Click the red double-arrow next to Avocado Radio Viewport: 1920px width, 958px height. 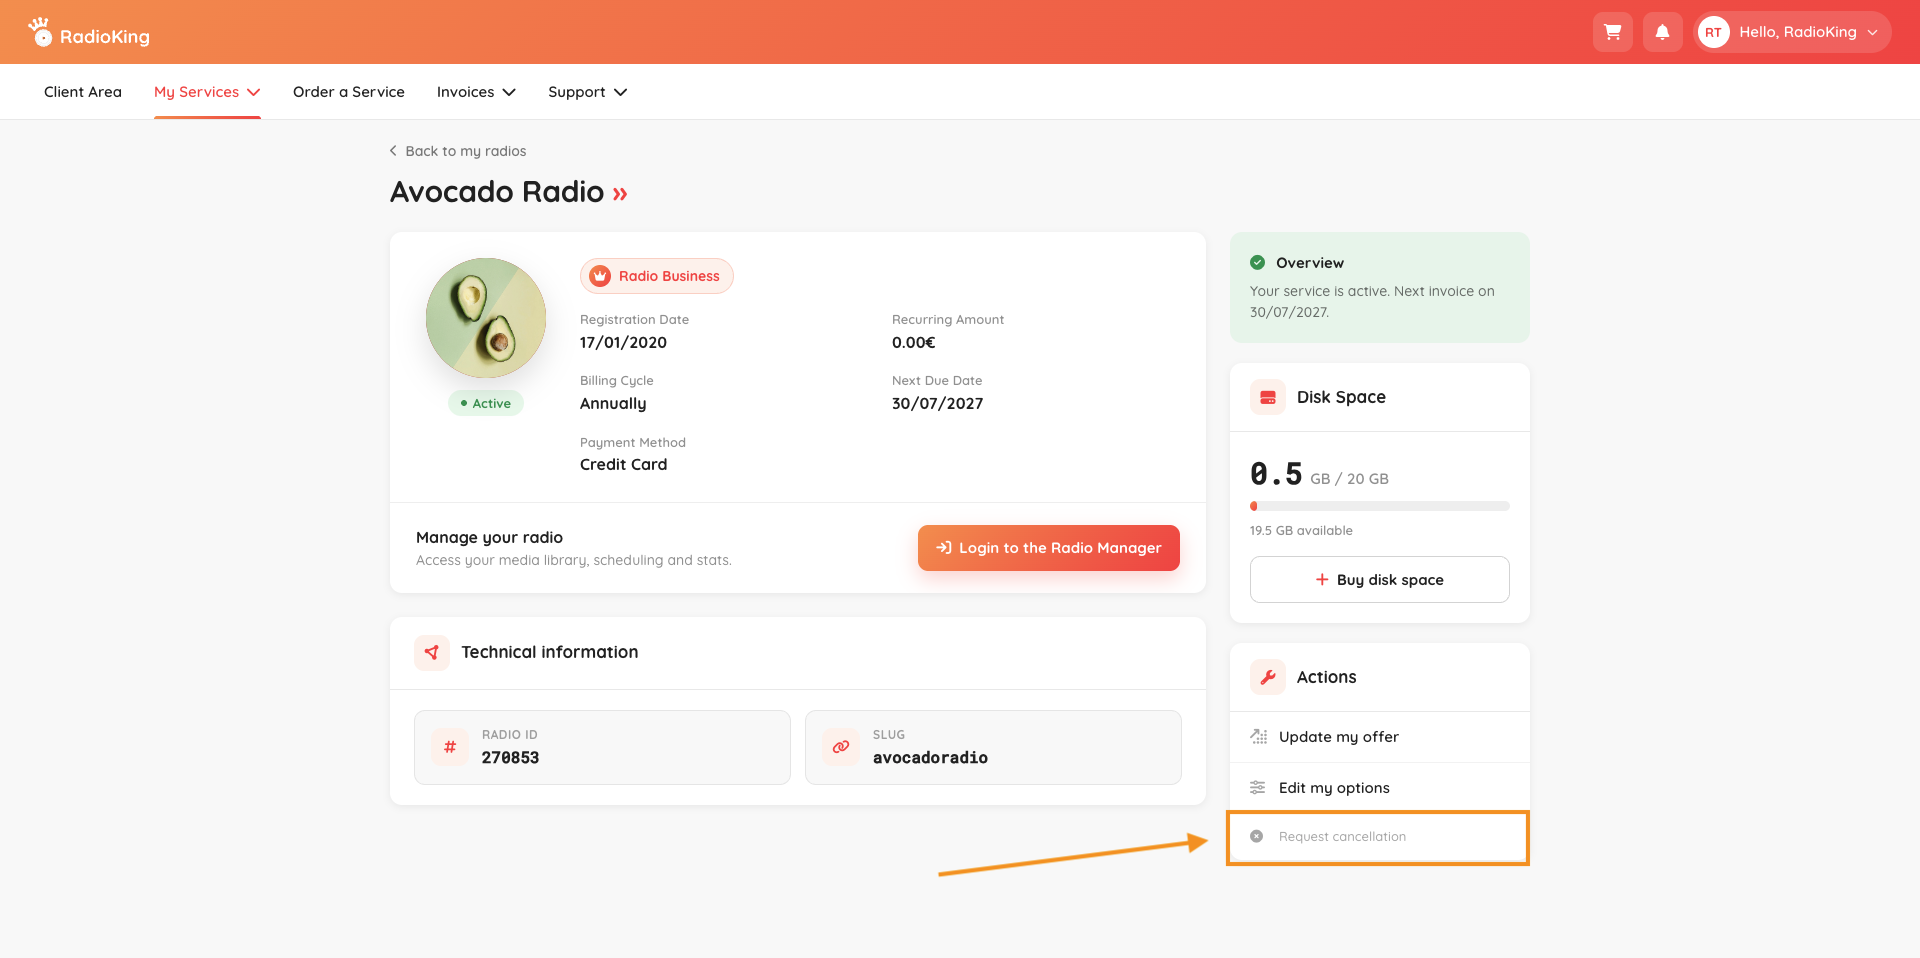pyautogui.click(x=620, y=194)
